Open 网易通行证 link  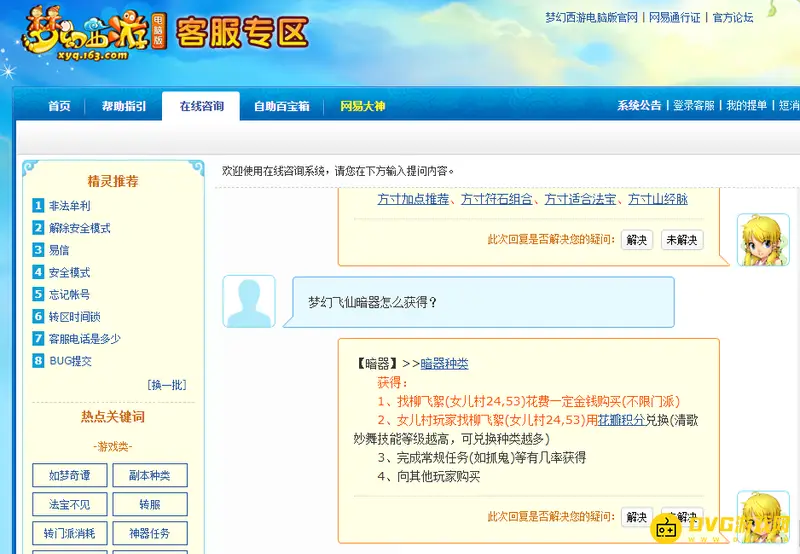pyautogui.click(x=674, y=18)
